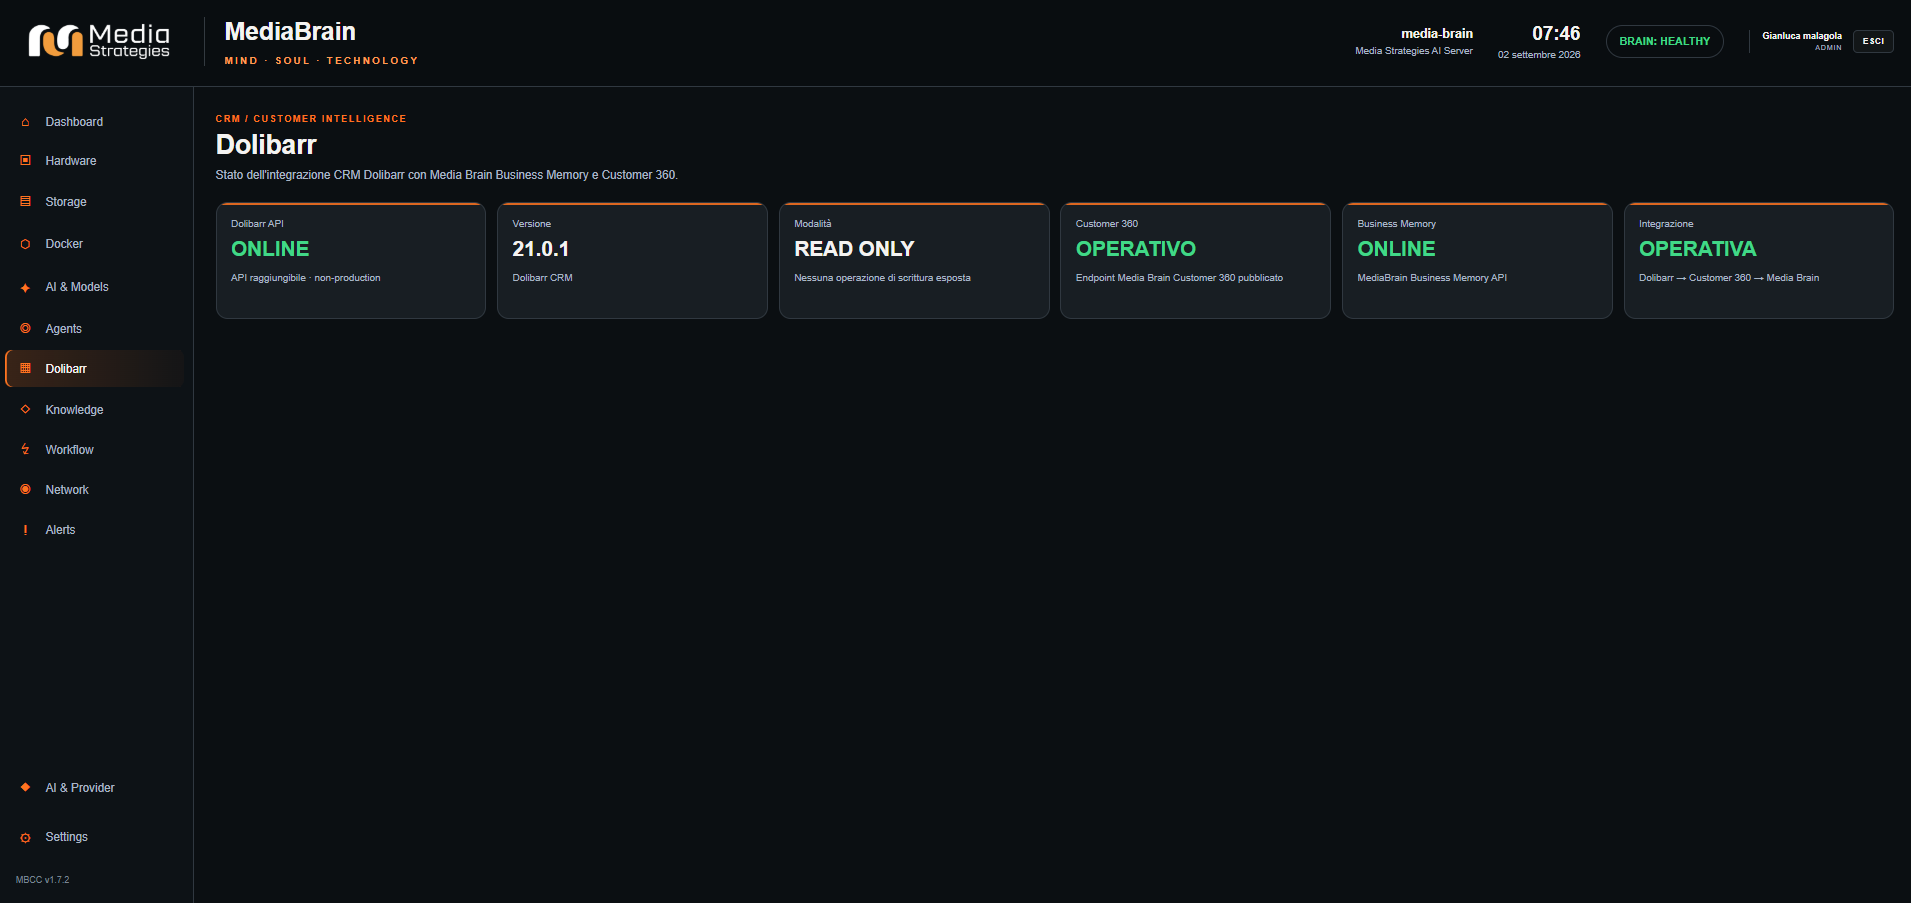Image resolution: width=1911 pixels, height=903 pixels.
Task: Click the MIND · SOUL · TECHNOLOGY tagline
Action: click(321, 61)
